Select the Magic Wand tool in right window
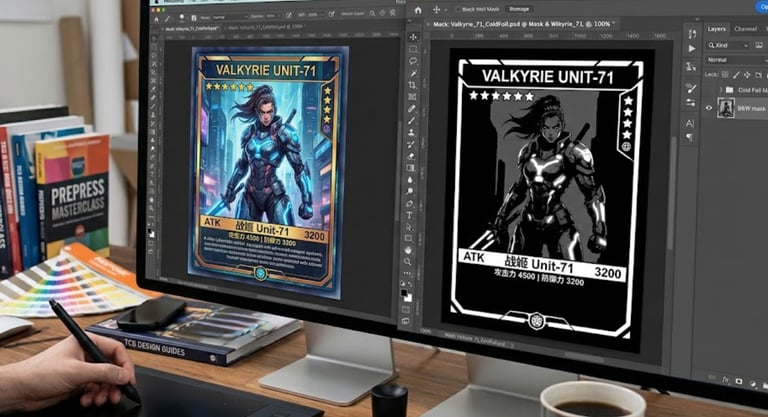The height and width of the screenshot is (417, 768). (413, 73)
